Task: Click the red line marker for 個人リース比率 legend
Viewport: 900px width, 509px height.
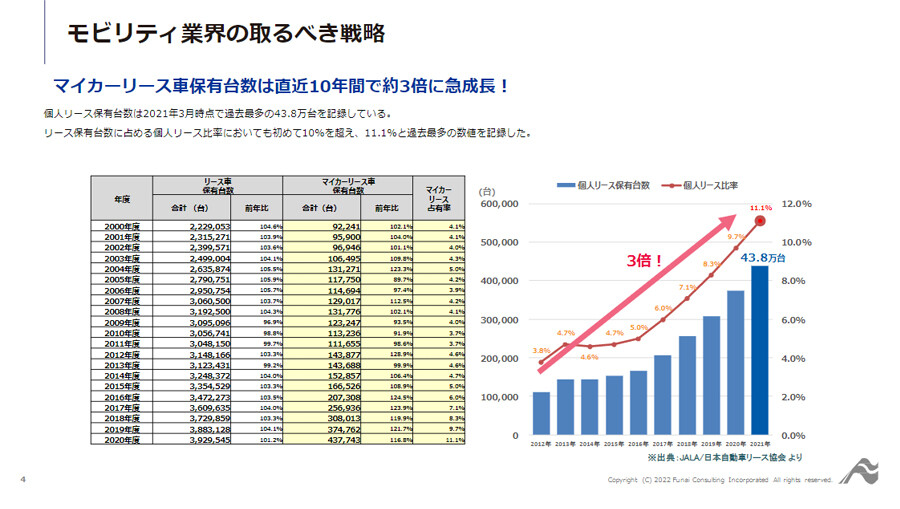Action: 671,185
